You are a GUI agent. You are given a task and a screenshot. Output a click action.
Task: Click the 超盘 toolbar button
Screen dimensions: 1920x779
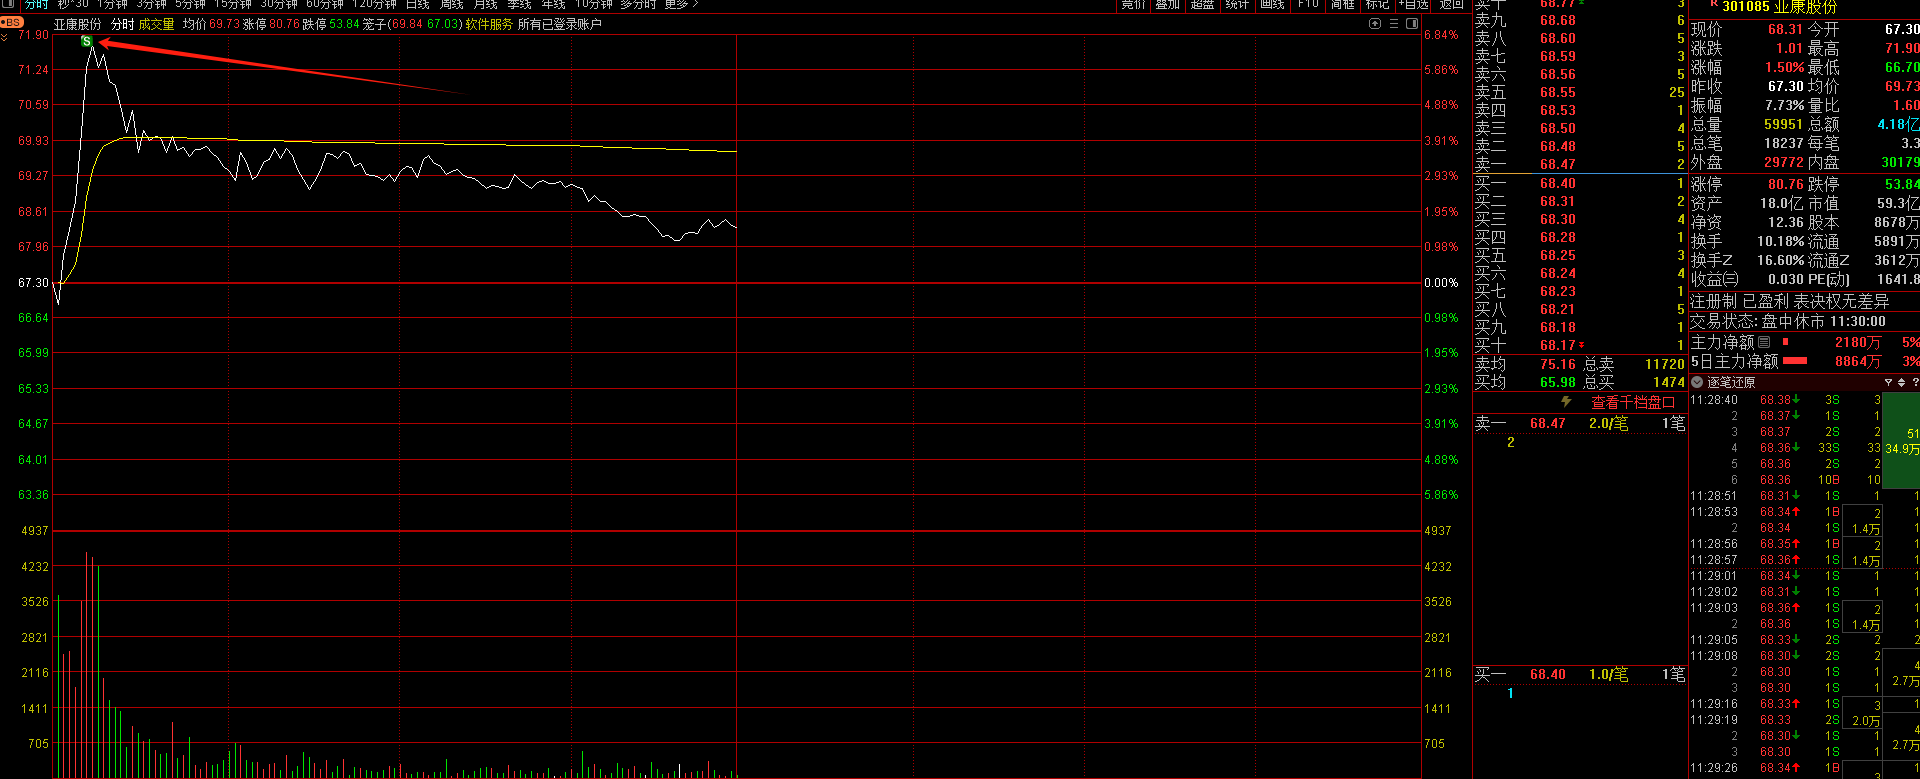pyautogui.click(x=1202, y=5)
